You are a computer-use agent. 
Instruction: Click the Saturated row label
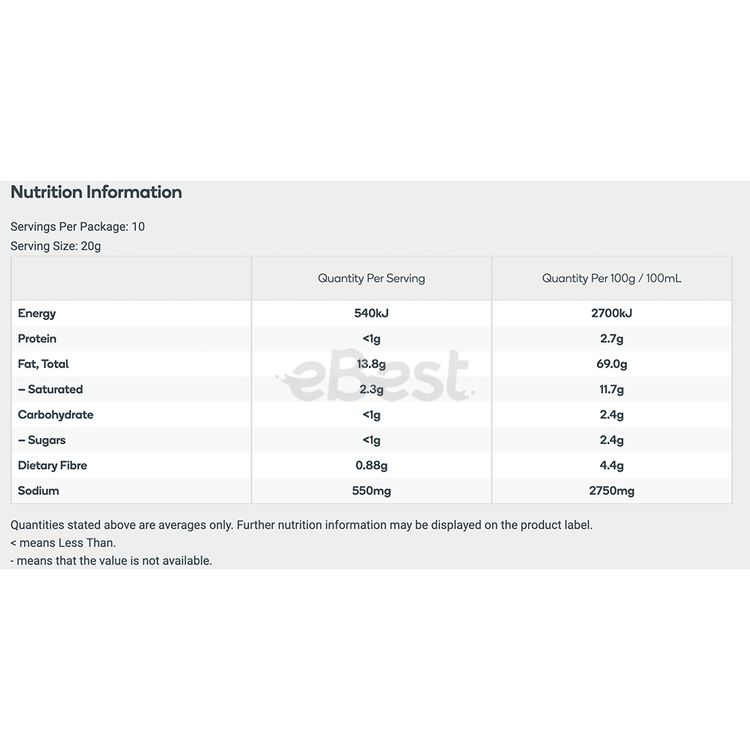pos(51,389)
